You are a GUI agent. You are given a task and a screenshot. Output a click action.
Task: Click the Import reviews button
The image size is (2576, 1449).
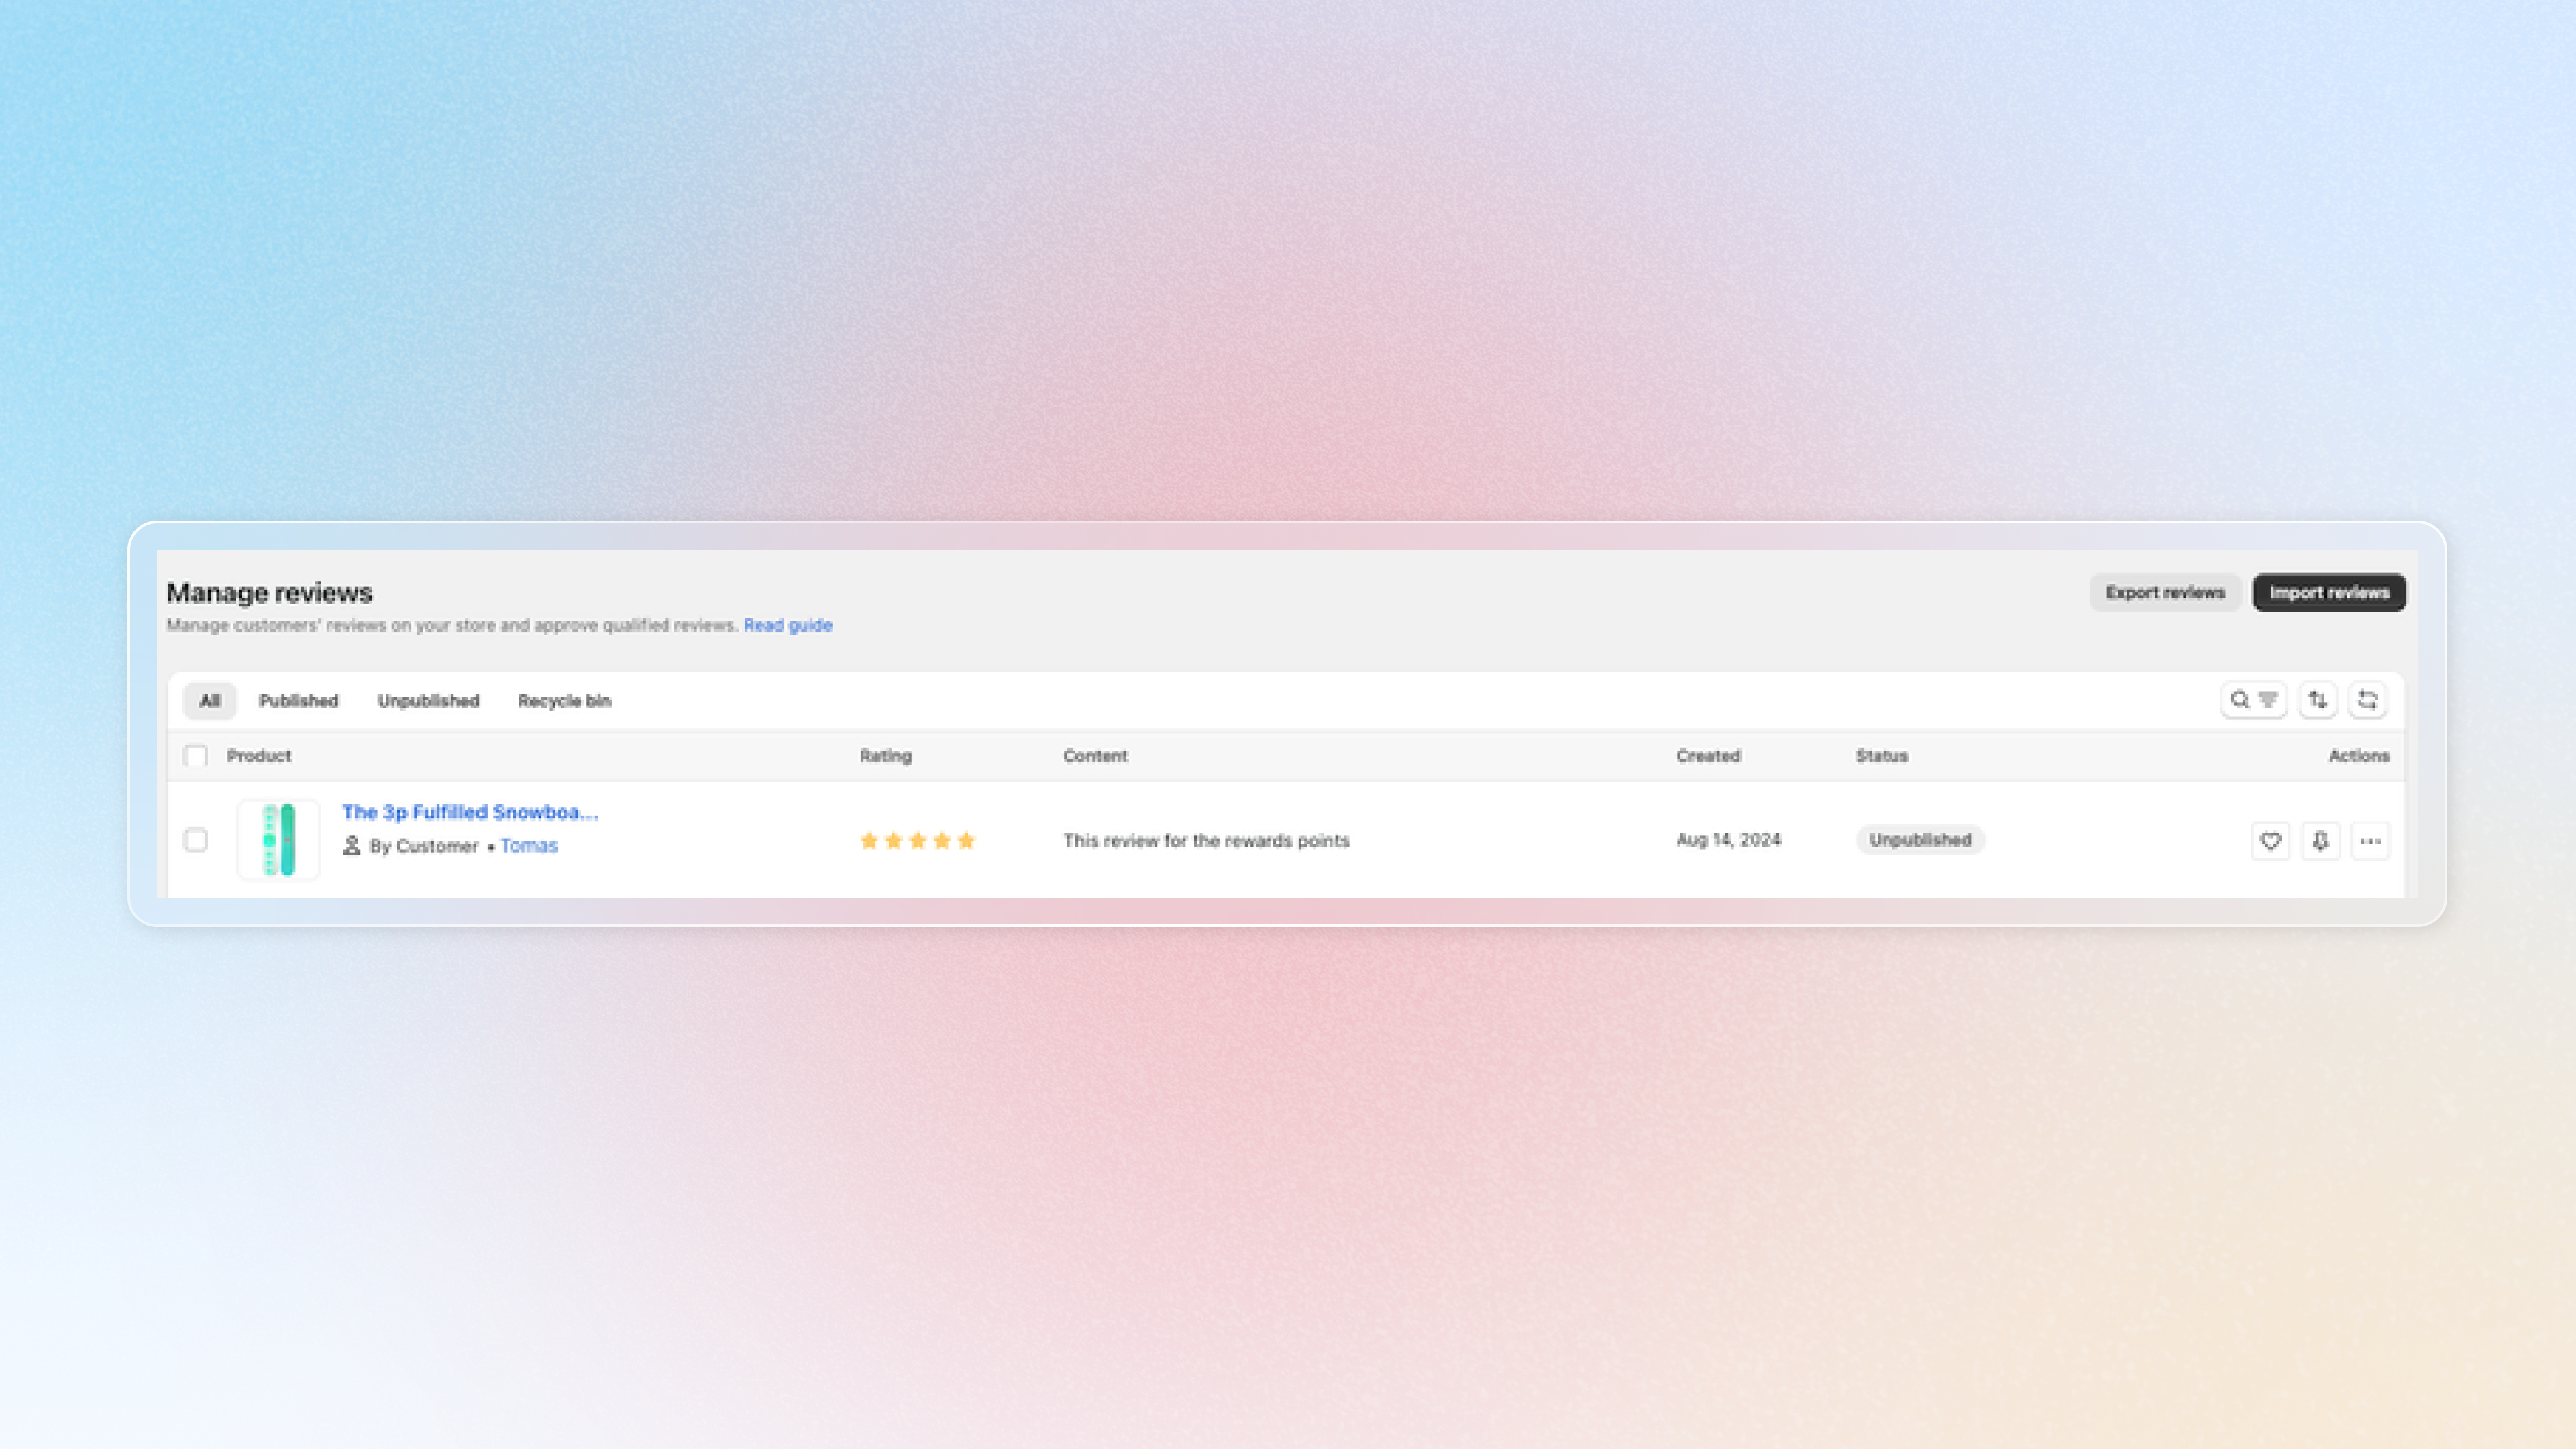point(2329,593)
